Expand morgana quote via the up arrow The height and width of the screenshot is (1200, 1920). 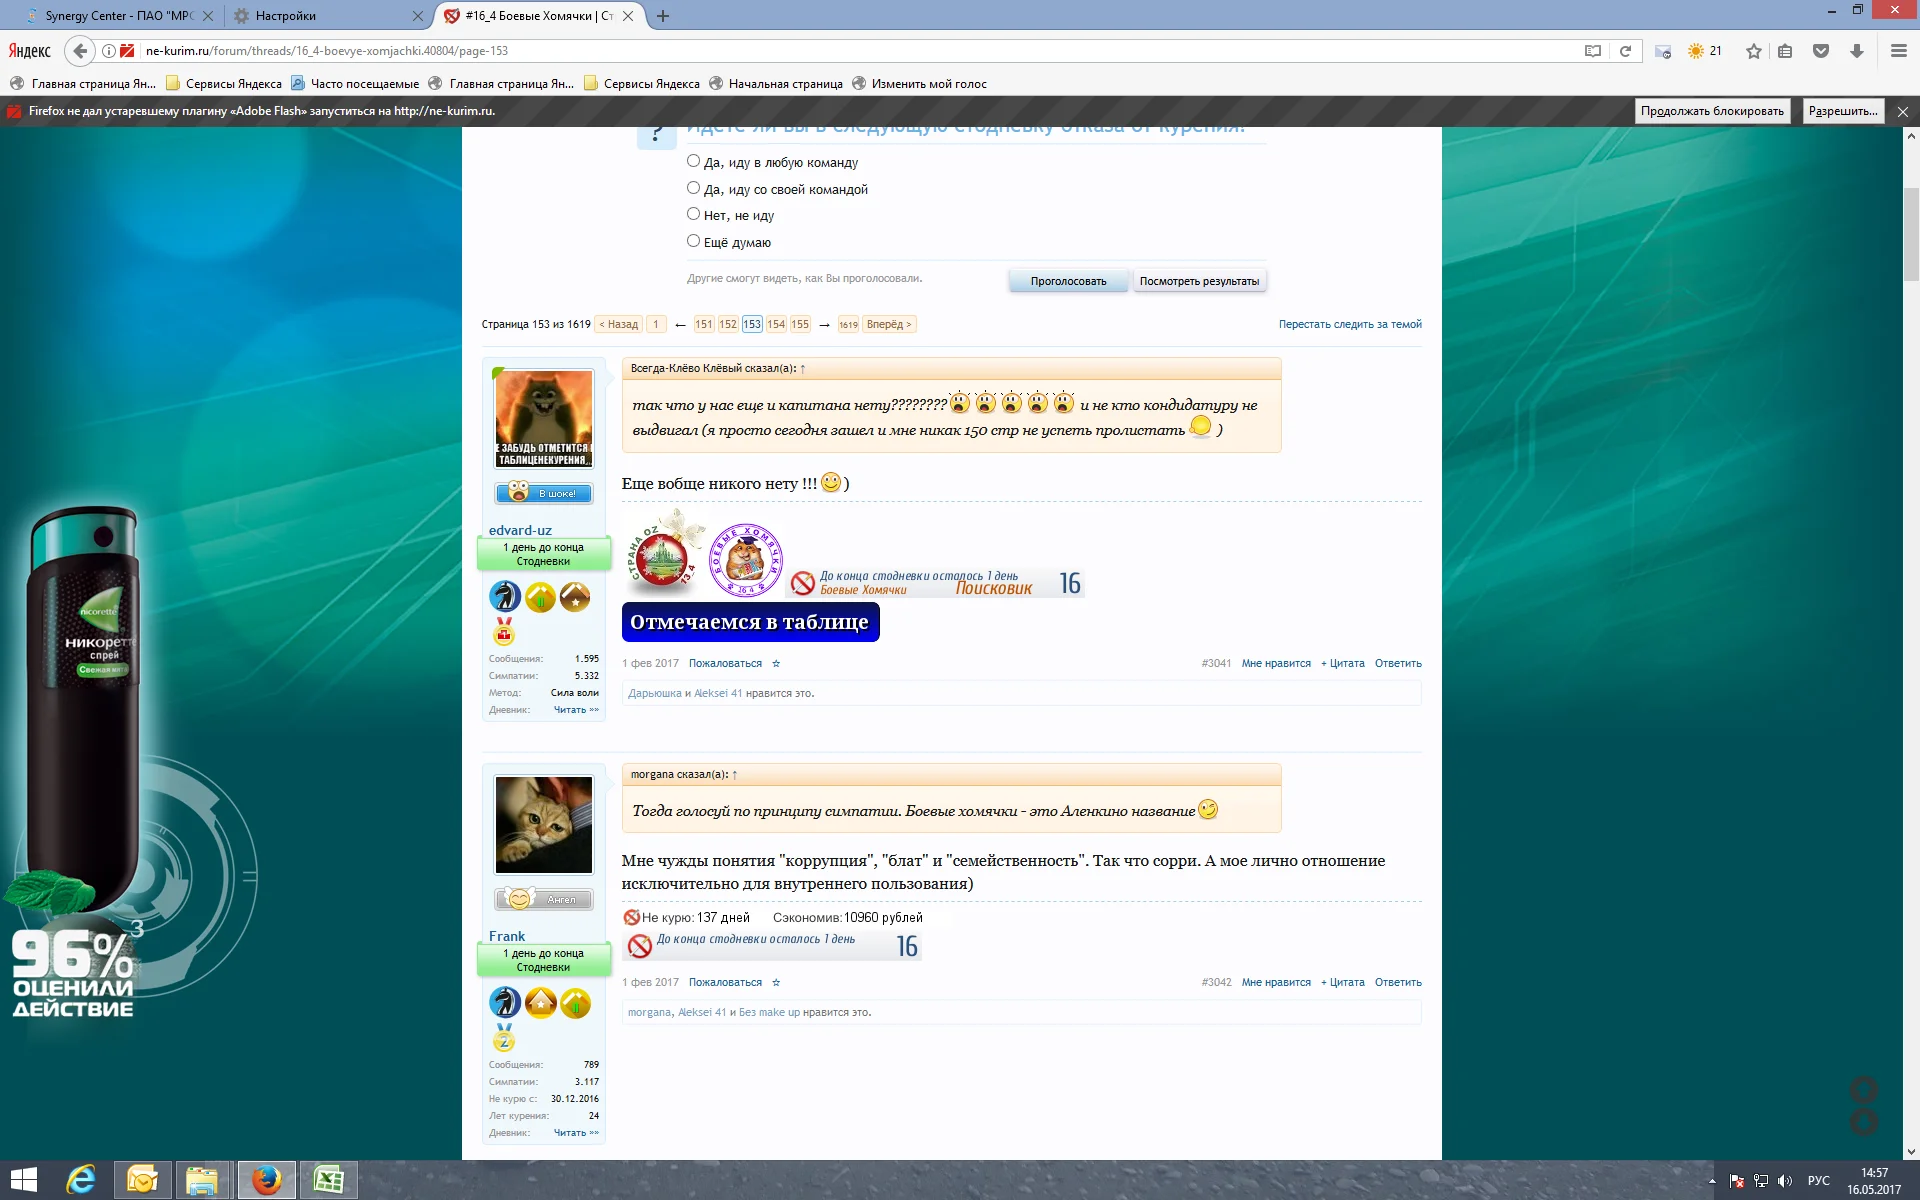(734, 775)
